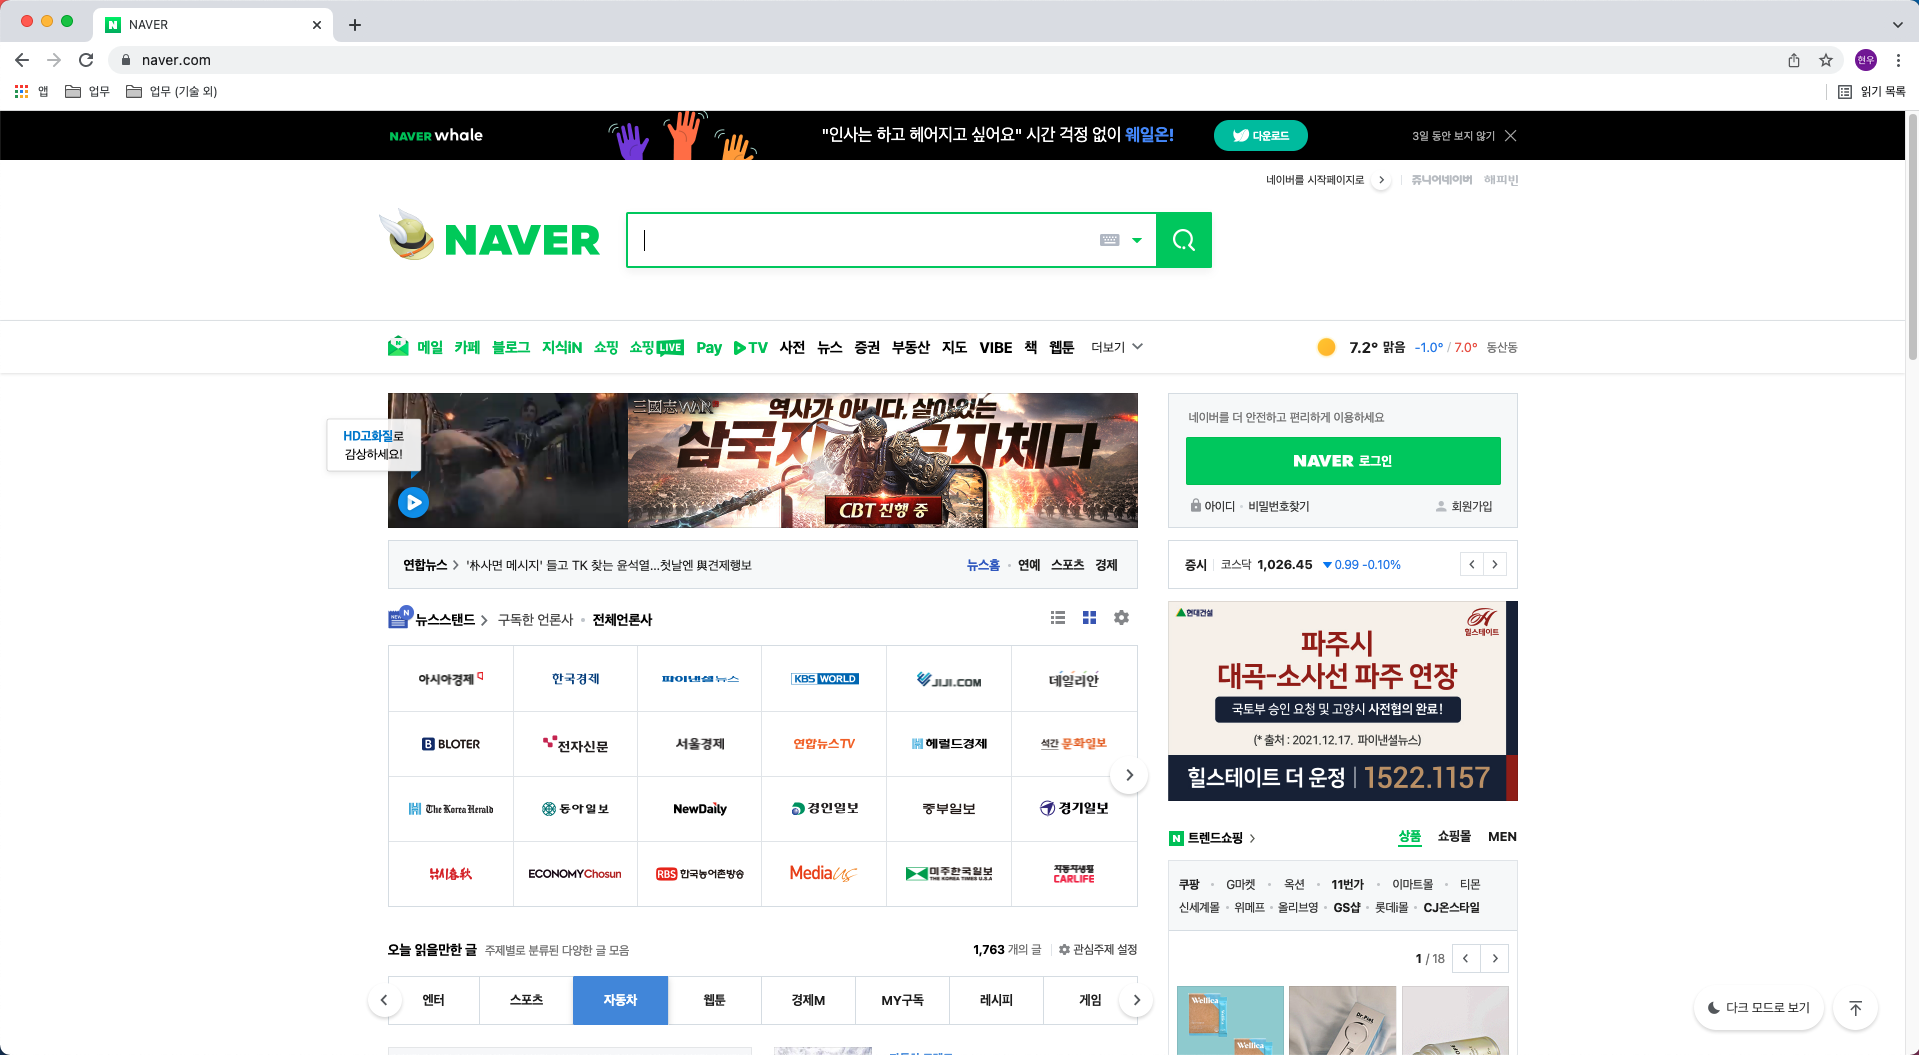Viewport: 1919px width, 1055px height.
Task: Open 관심주제 설정 settings
Action: pos(1098,949)
